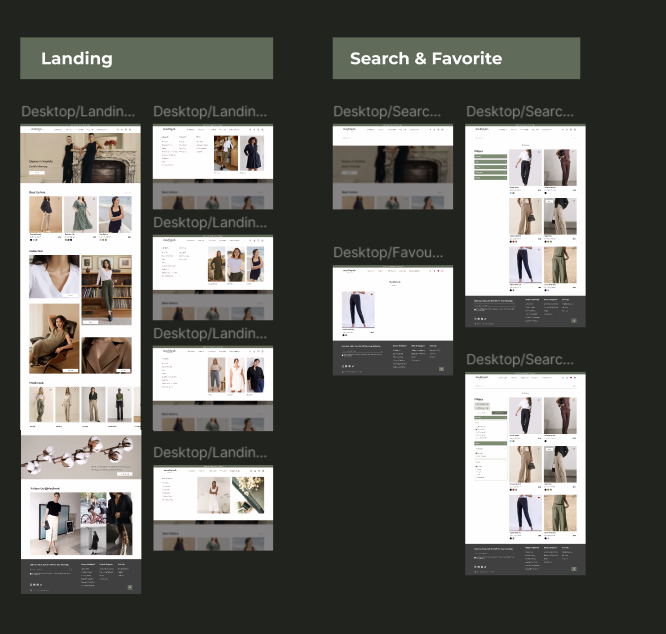Select the black tee and white skirt Instagram photo
The image size is (666, 634).
pyautogui.click(x=55, y=524)
